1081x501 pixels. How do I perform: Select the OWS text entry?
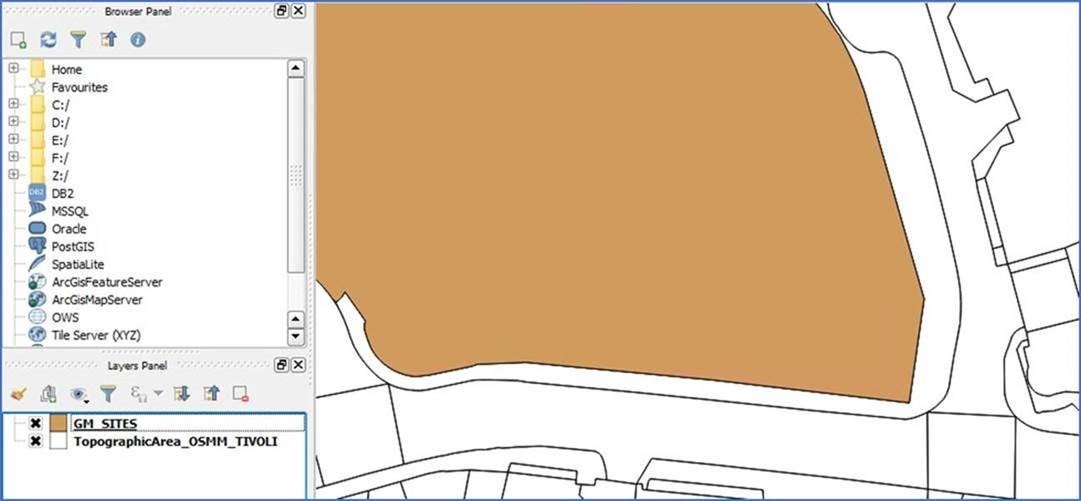point(65,318)
